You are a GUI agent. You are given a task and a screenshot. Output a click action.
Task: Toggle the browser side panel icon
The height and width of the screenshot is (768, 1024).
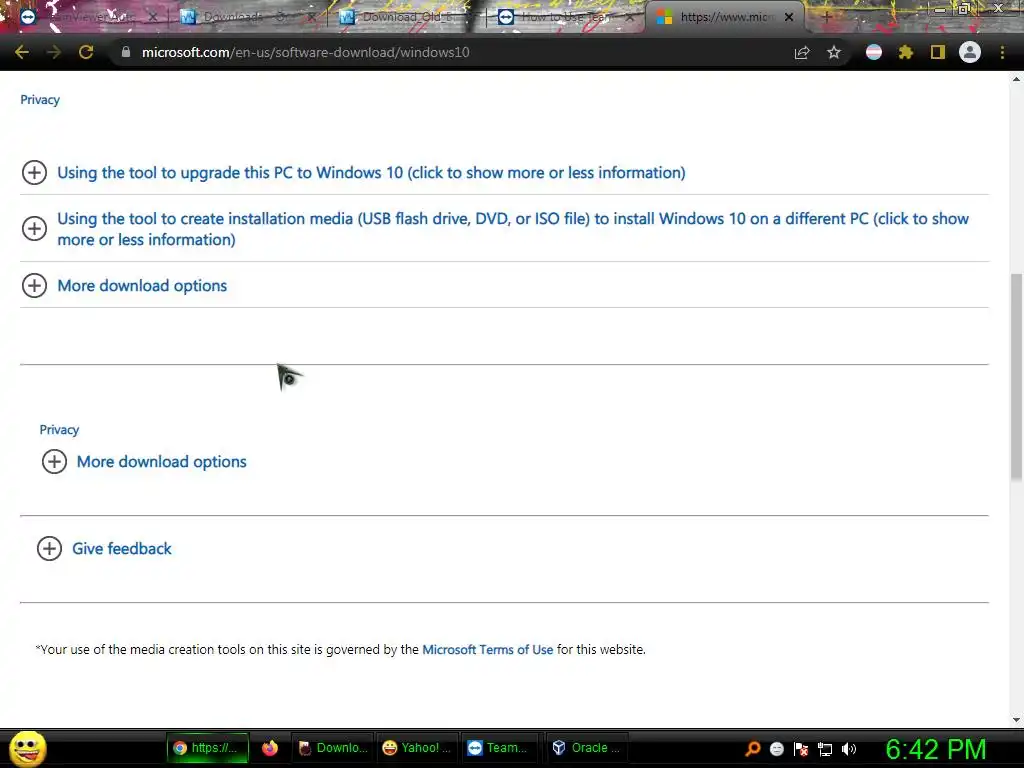pos(938,52)
